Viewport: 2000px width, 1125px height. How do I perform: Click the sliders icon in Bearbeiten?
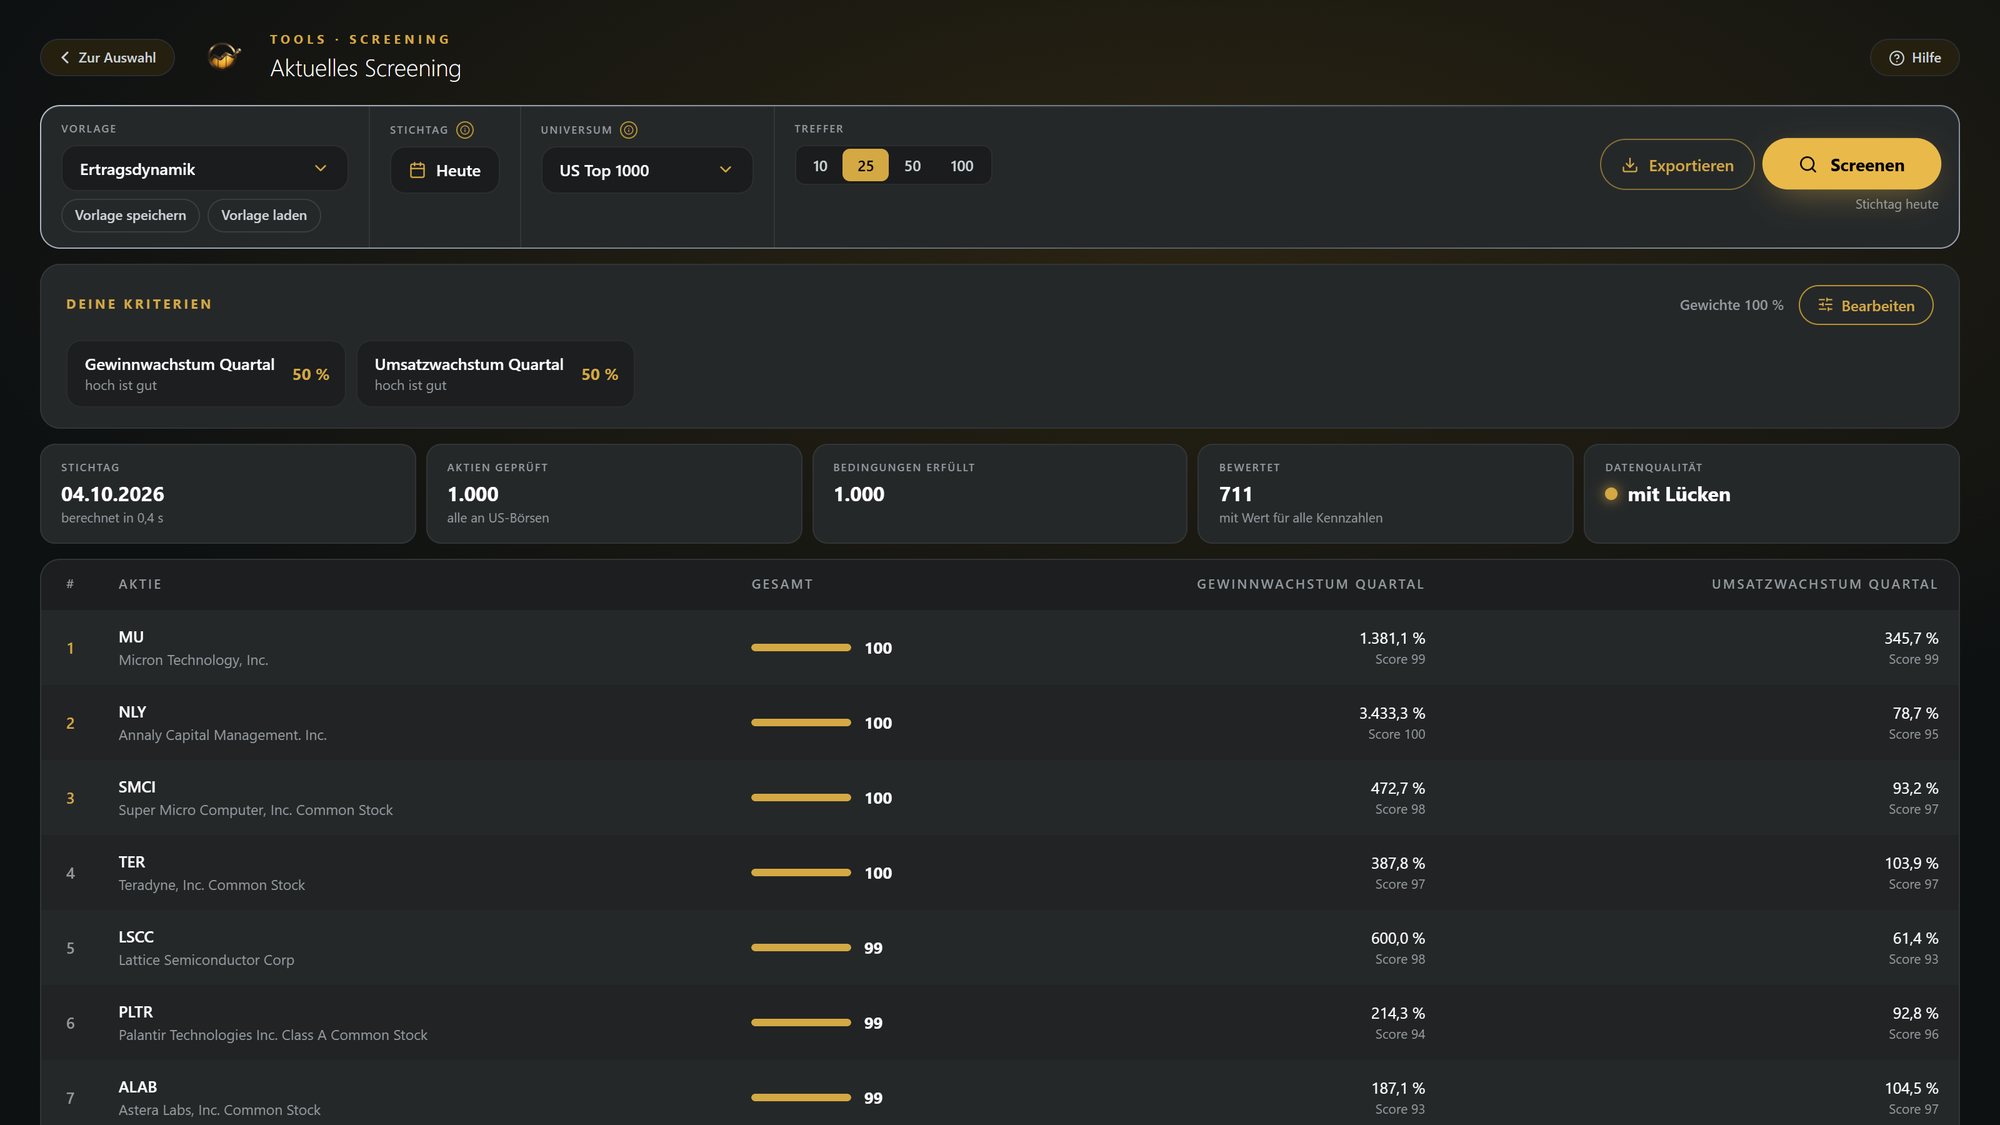[1825, 305]
